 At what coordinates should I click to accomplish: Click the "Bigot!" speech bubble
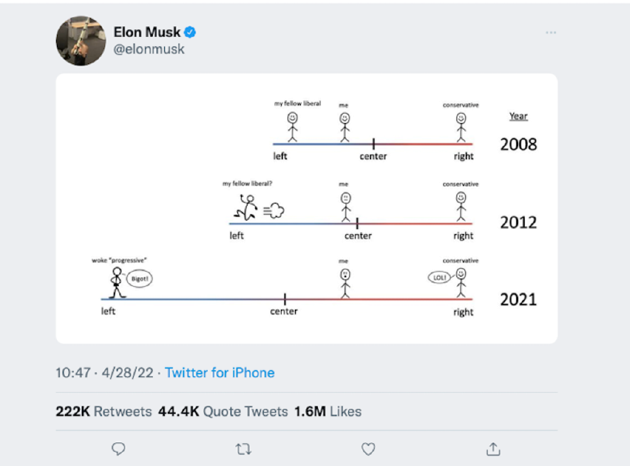[140, 279]
